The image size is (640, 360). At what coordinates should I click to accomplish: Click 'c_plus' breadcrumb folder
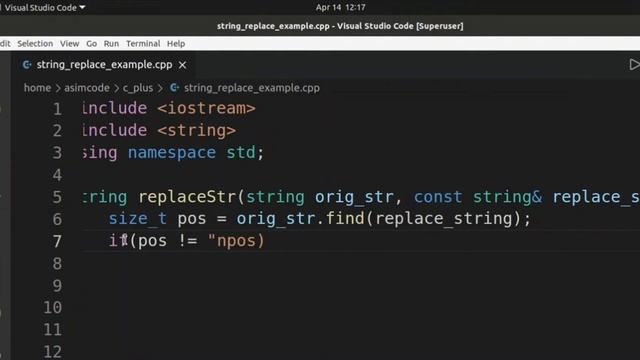click(x=138, y=88)
